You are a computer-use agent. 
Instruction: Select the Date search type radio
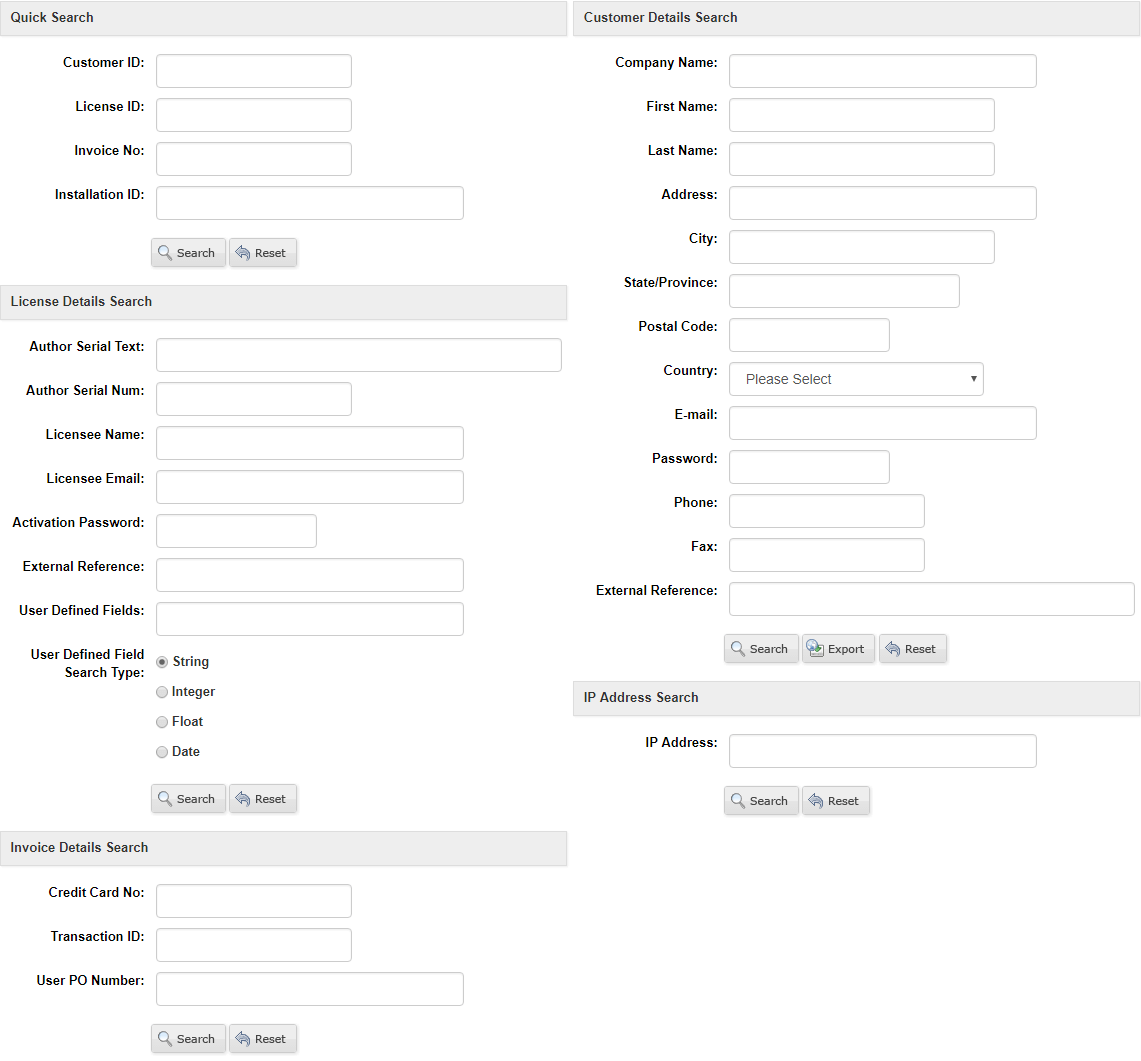click(x=162, y=752)
